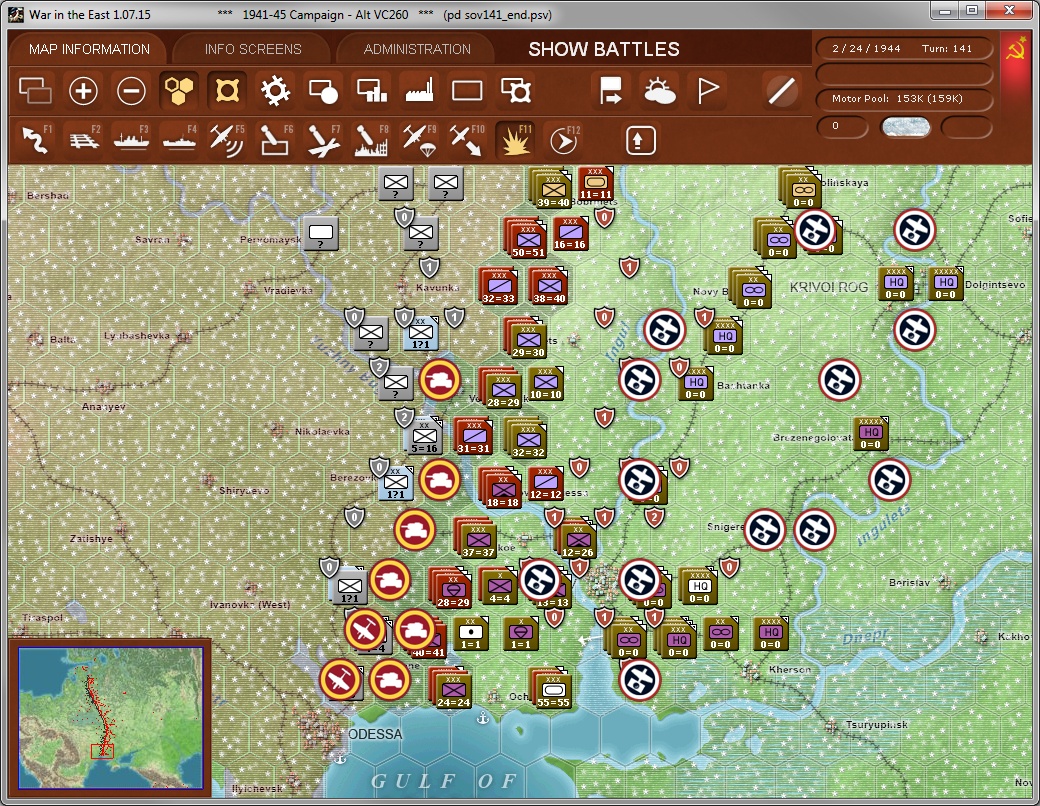
Task: Click the snow weather indicator pill
Action: [905, 127]
